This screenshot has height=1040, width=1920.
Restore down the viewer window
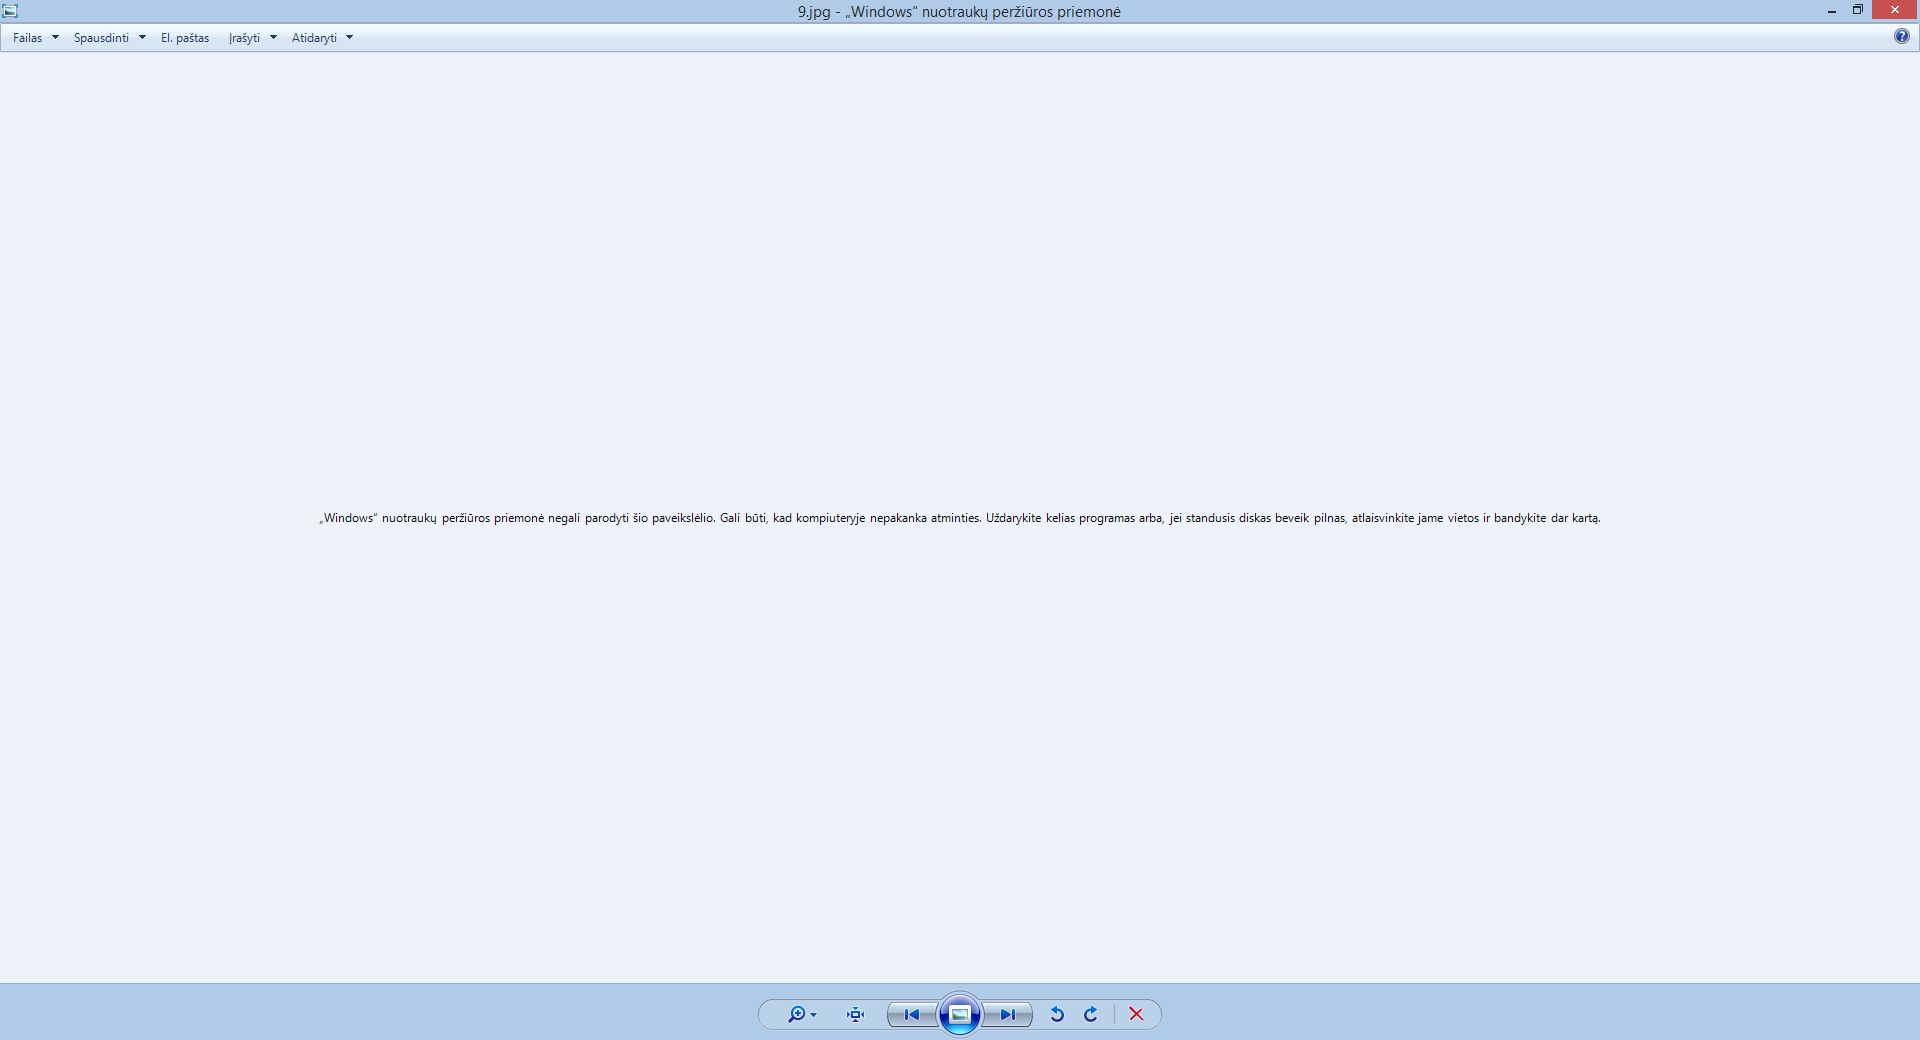[x=1857, y=11]
